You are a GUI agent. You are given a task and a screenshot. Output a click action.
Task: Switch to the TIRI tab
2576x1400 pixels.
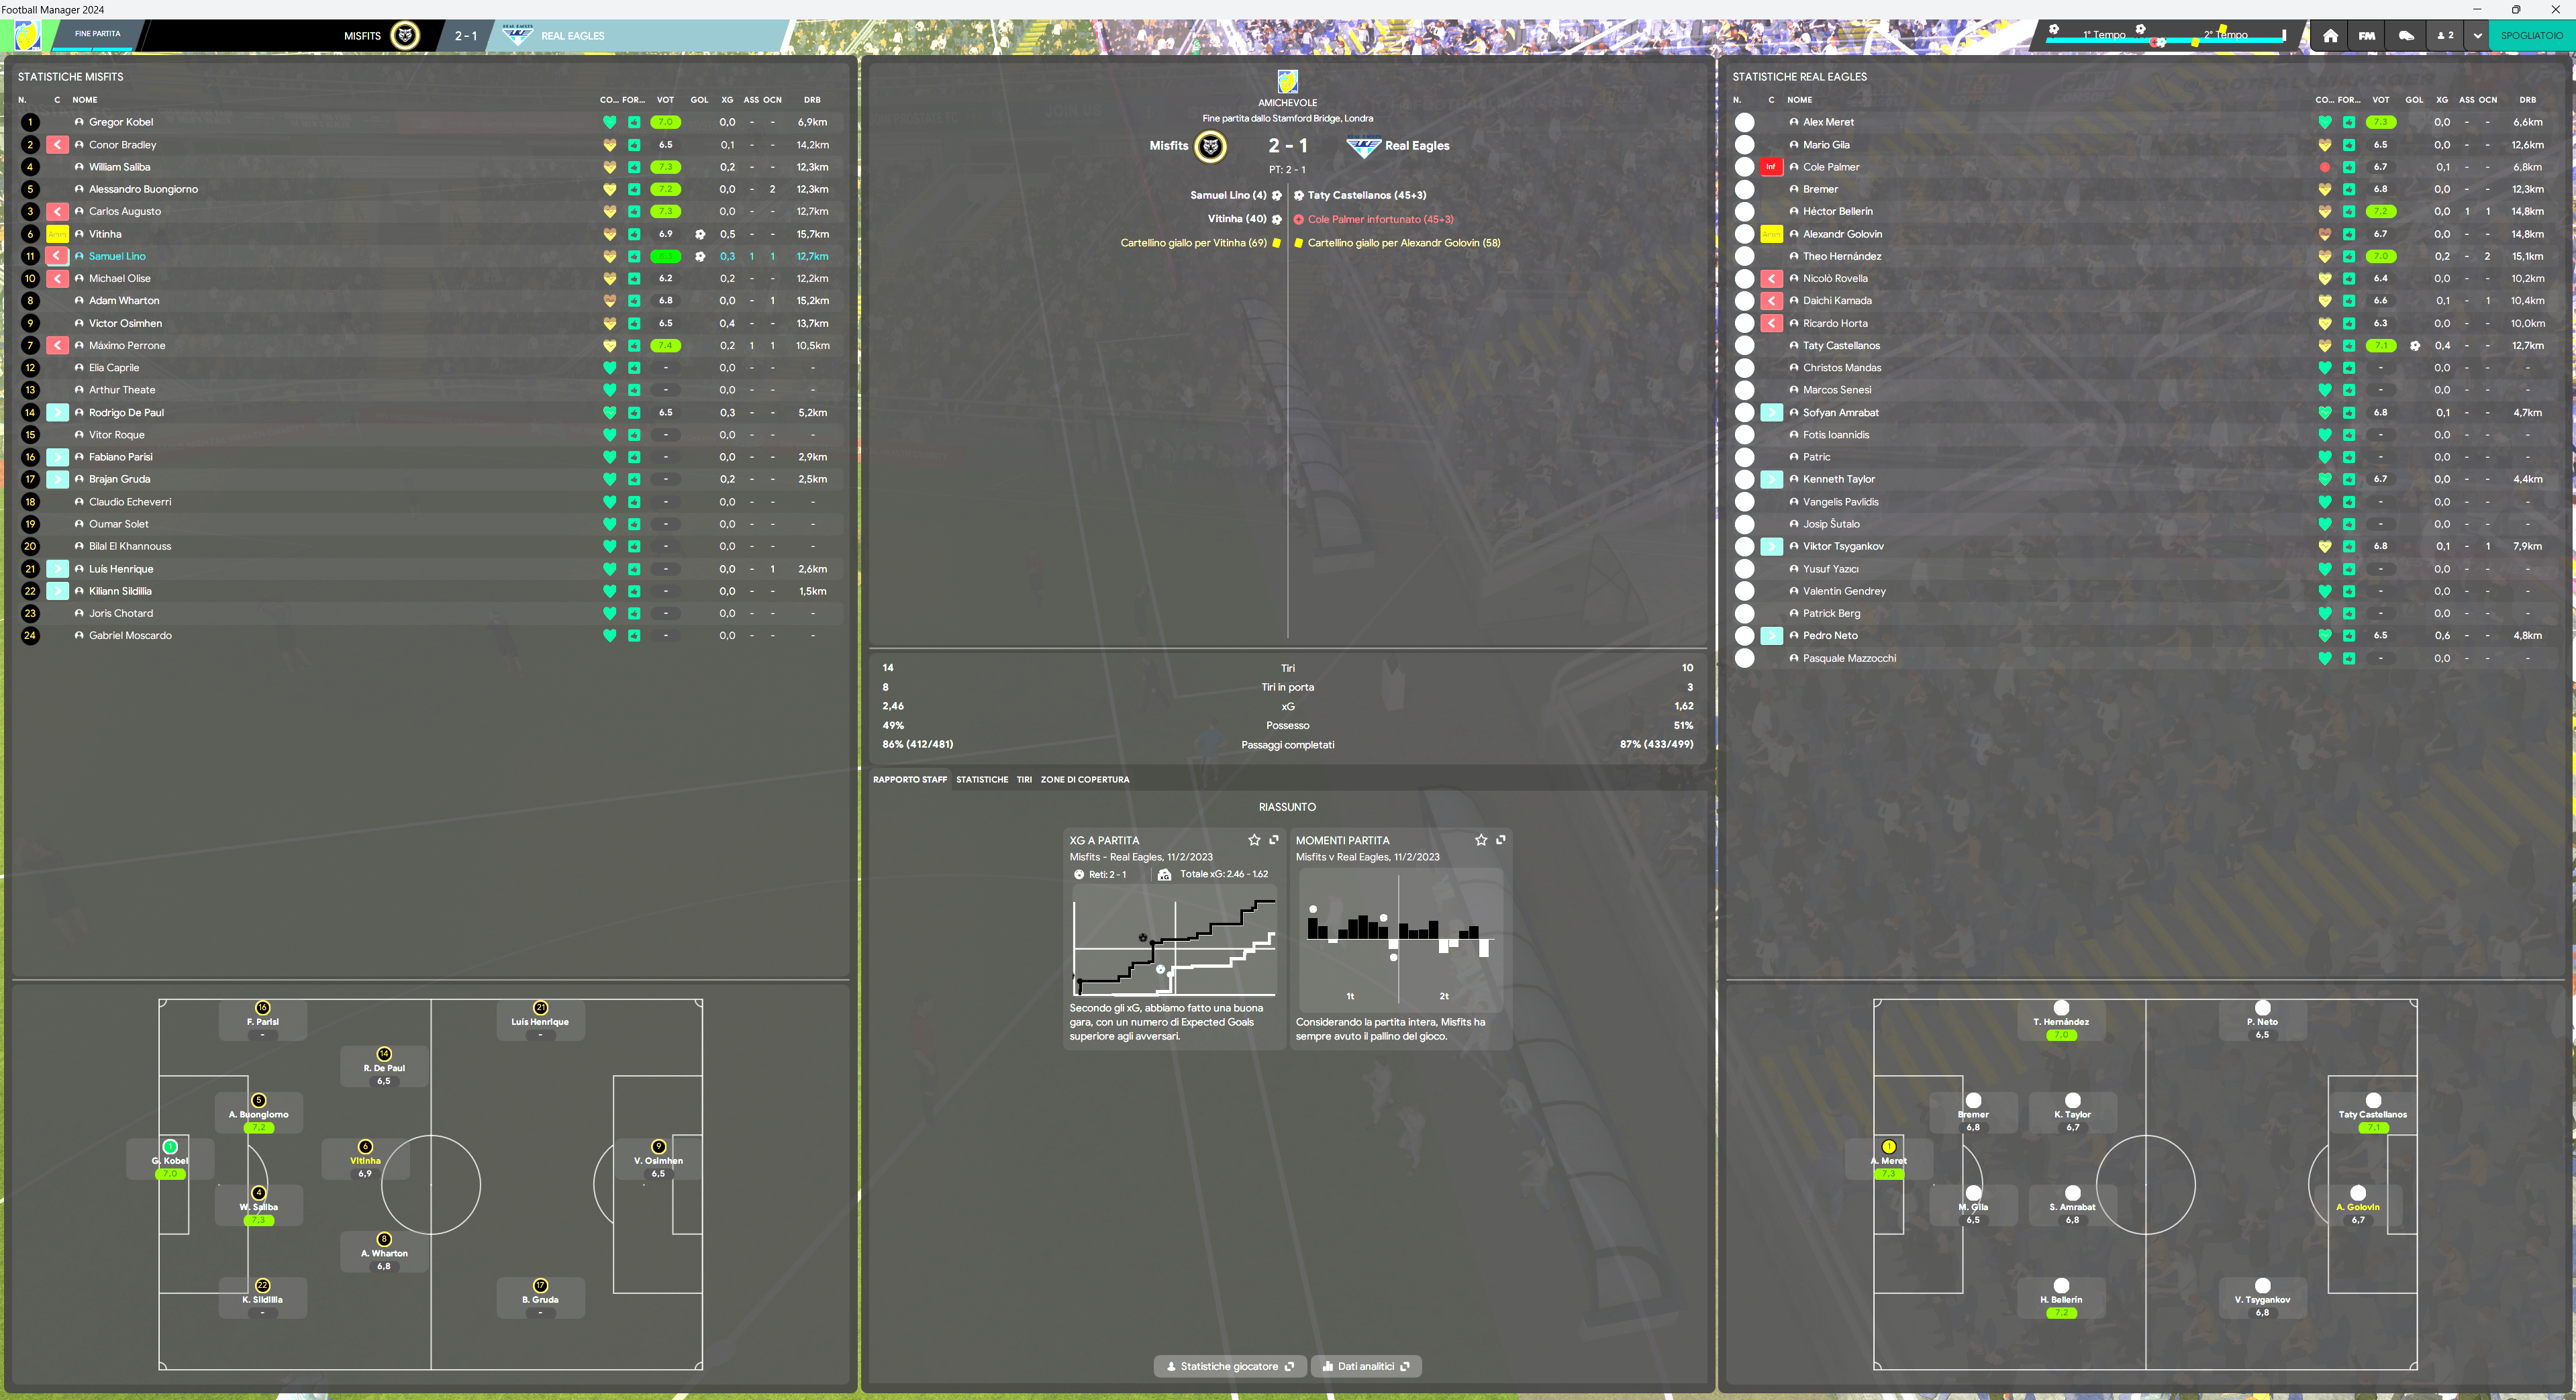coord(1024,780)
